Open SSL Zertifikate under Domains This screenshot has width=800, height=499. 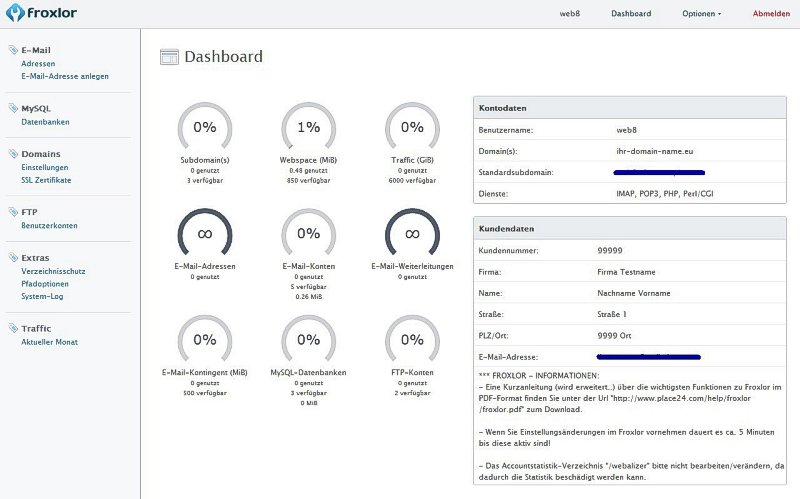pyautogui.click(x=46, y=180)
